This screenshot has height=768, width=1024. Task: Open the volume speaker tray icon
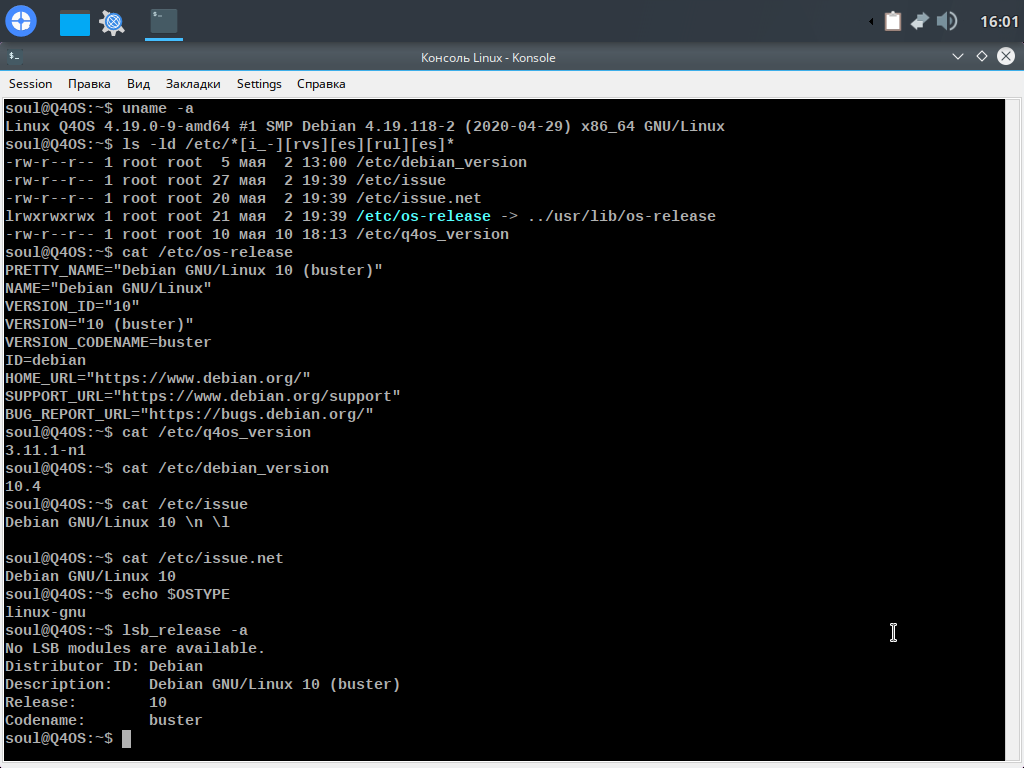[947, 22]
